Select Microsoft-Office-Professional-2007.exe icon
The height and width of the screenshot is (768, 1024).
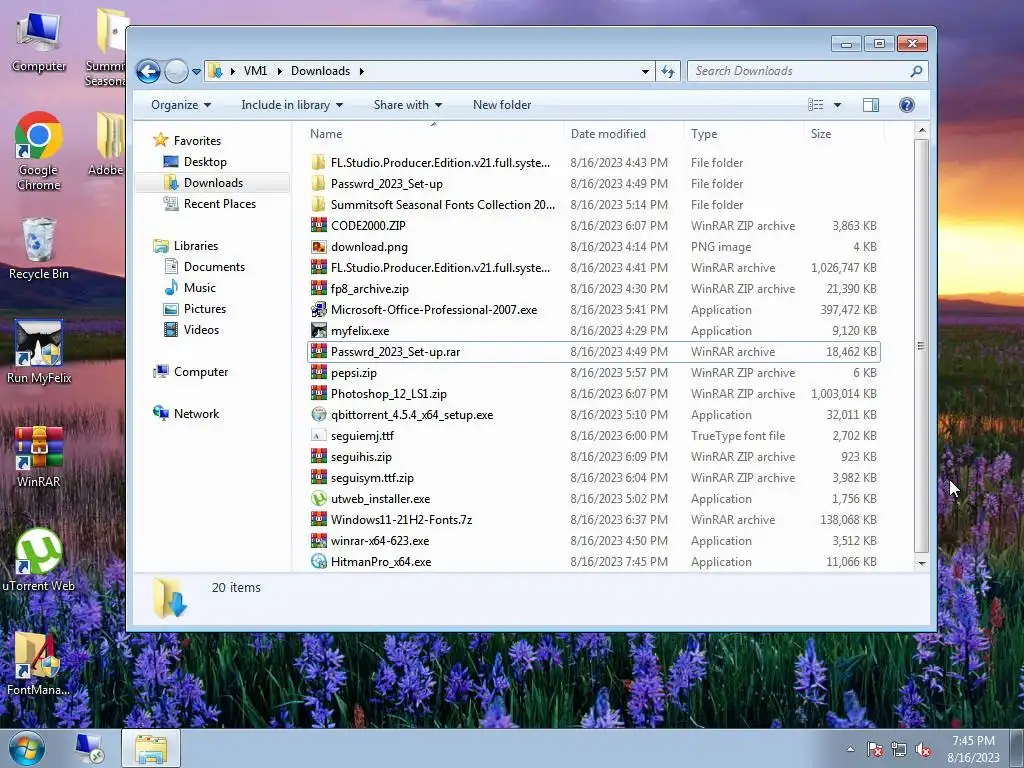318,310
